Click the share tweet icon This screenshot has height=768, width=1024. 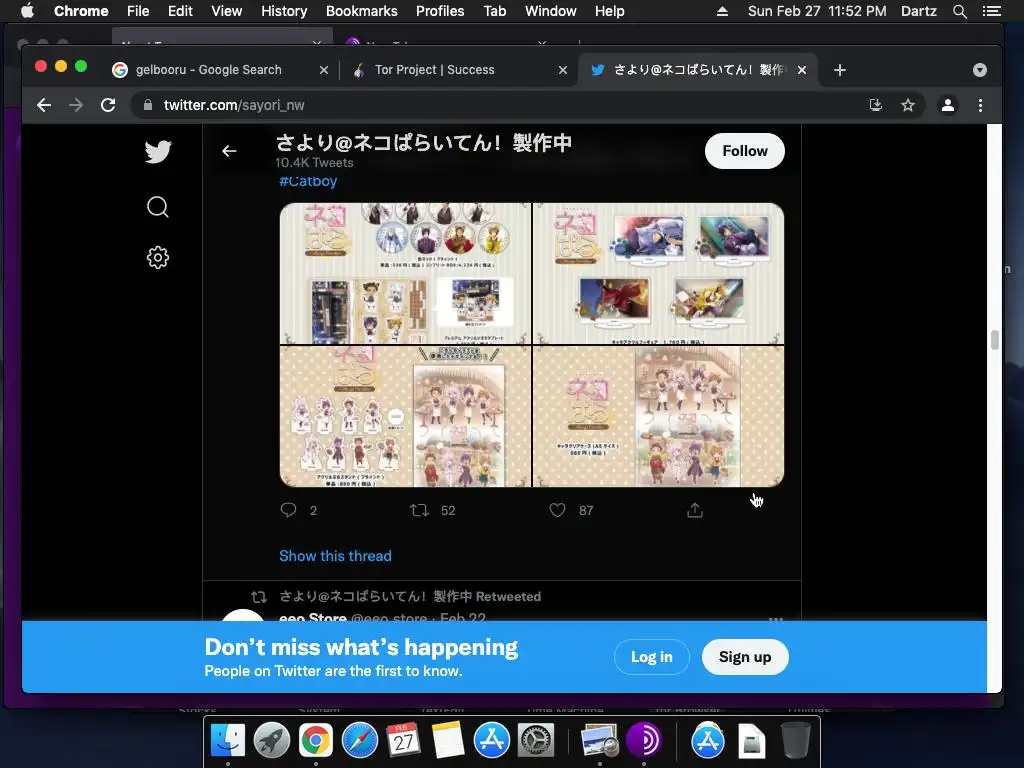(695, 510)
